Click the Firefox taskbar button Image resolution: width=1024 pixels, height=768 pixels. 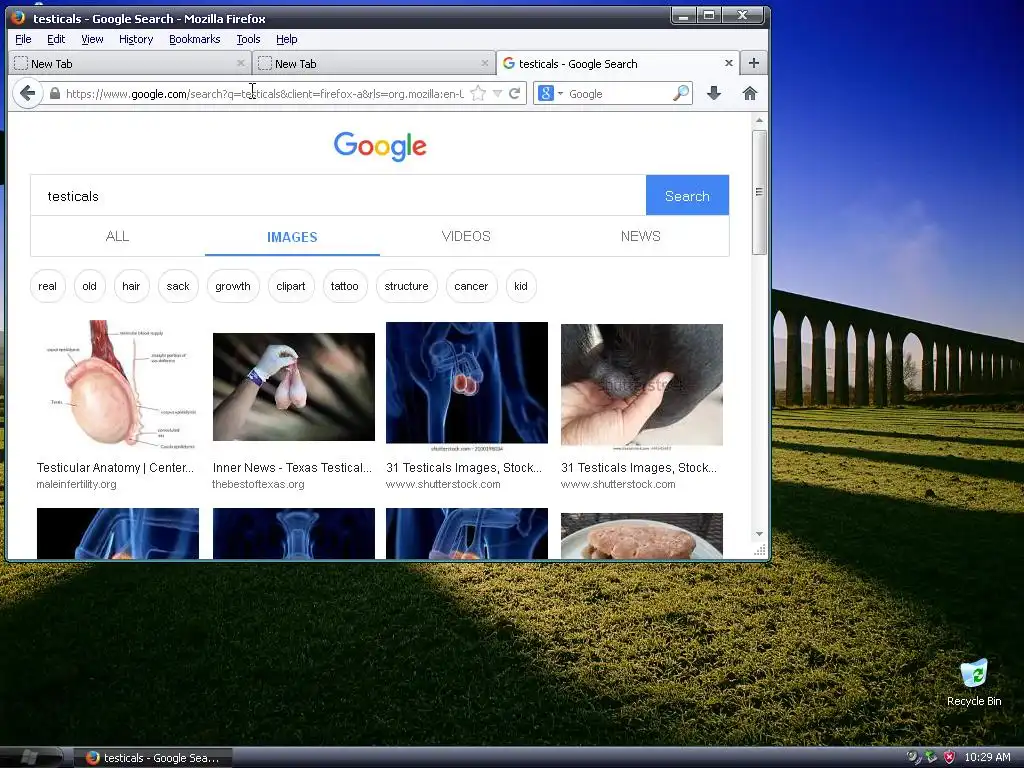click(x=152, y=758)
